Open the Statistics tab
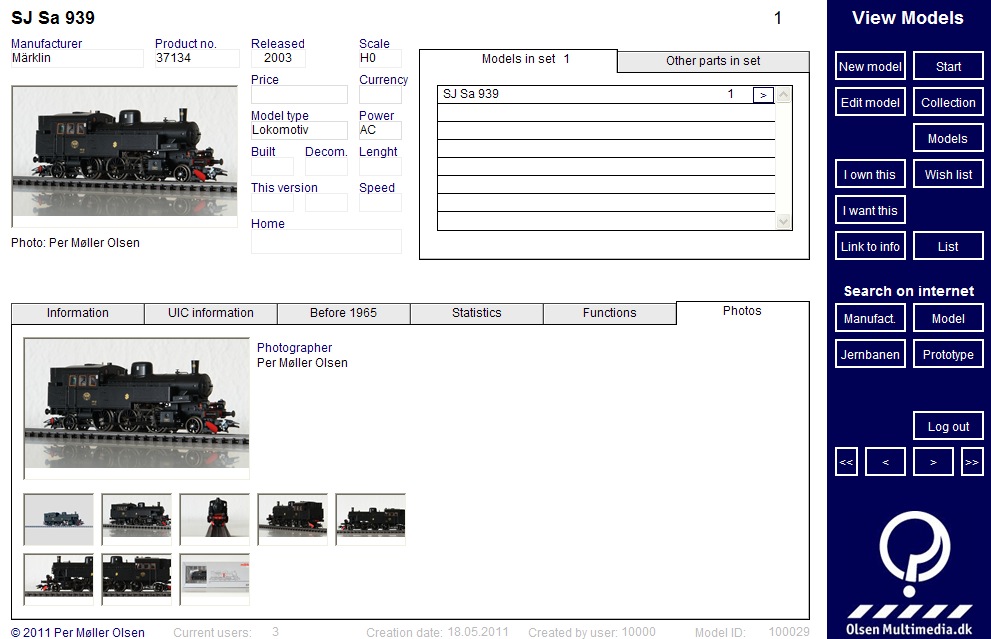Viewport: 991px width, 639px height. (477, 313)
